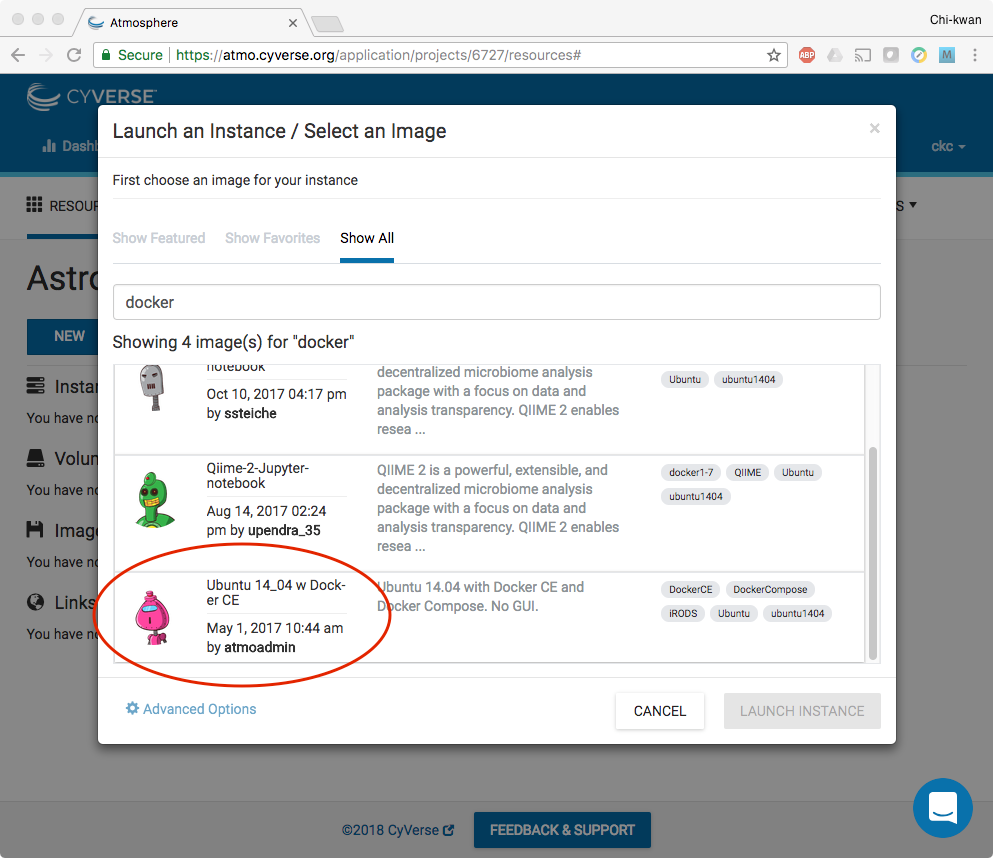Switch to the Show Favorites tab
The height and width of the screenshot is (858, 993).
tap(273, 238)
